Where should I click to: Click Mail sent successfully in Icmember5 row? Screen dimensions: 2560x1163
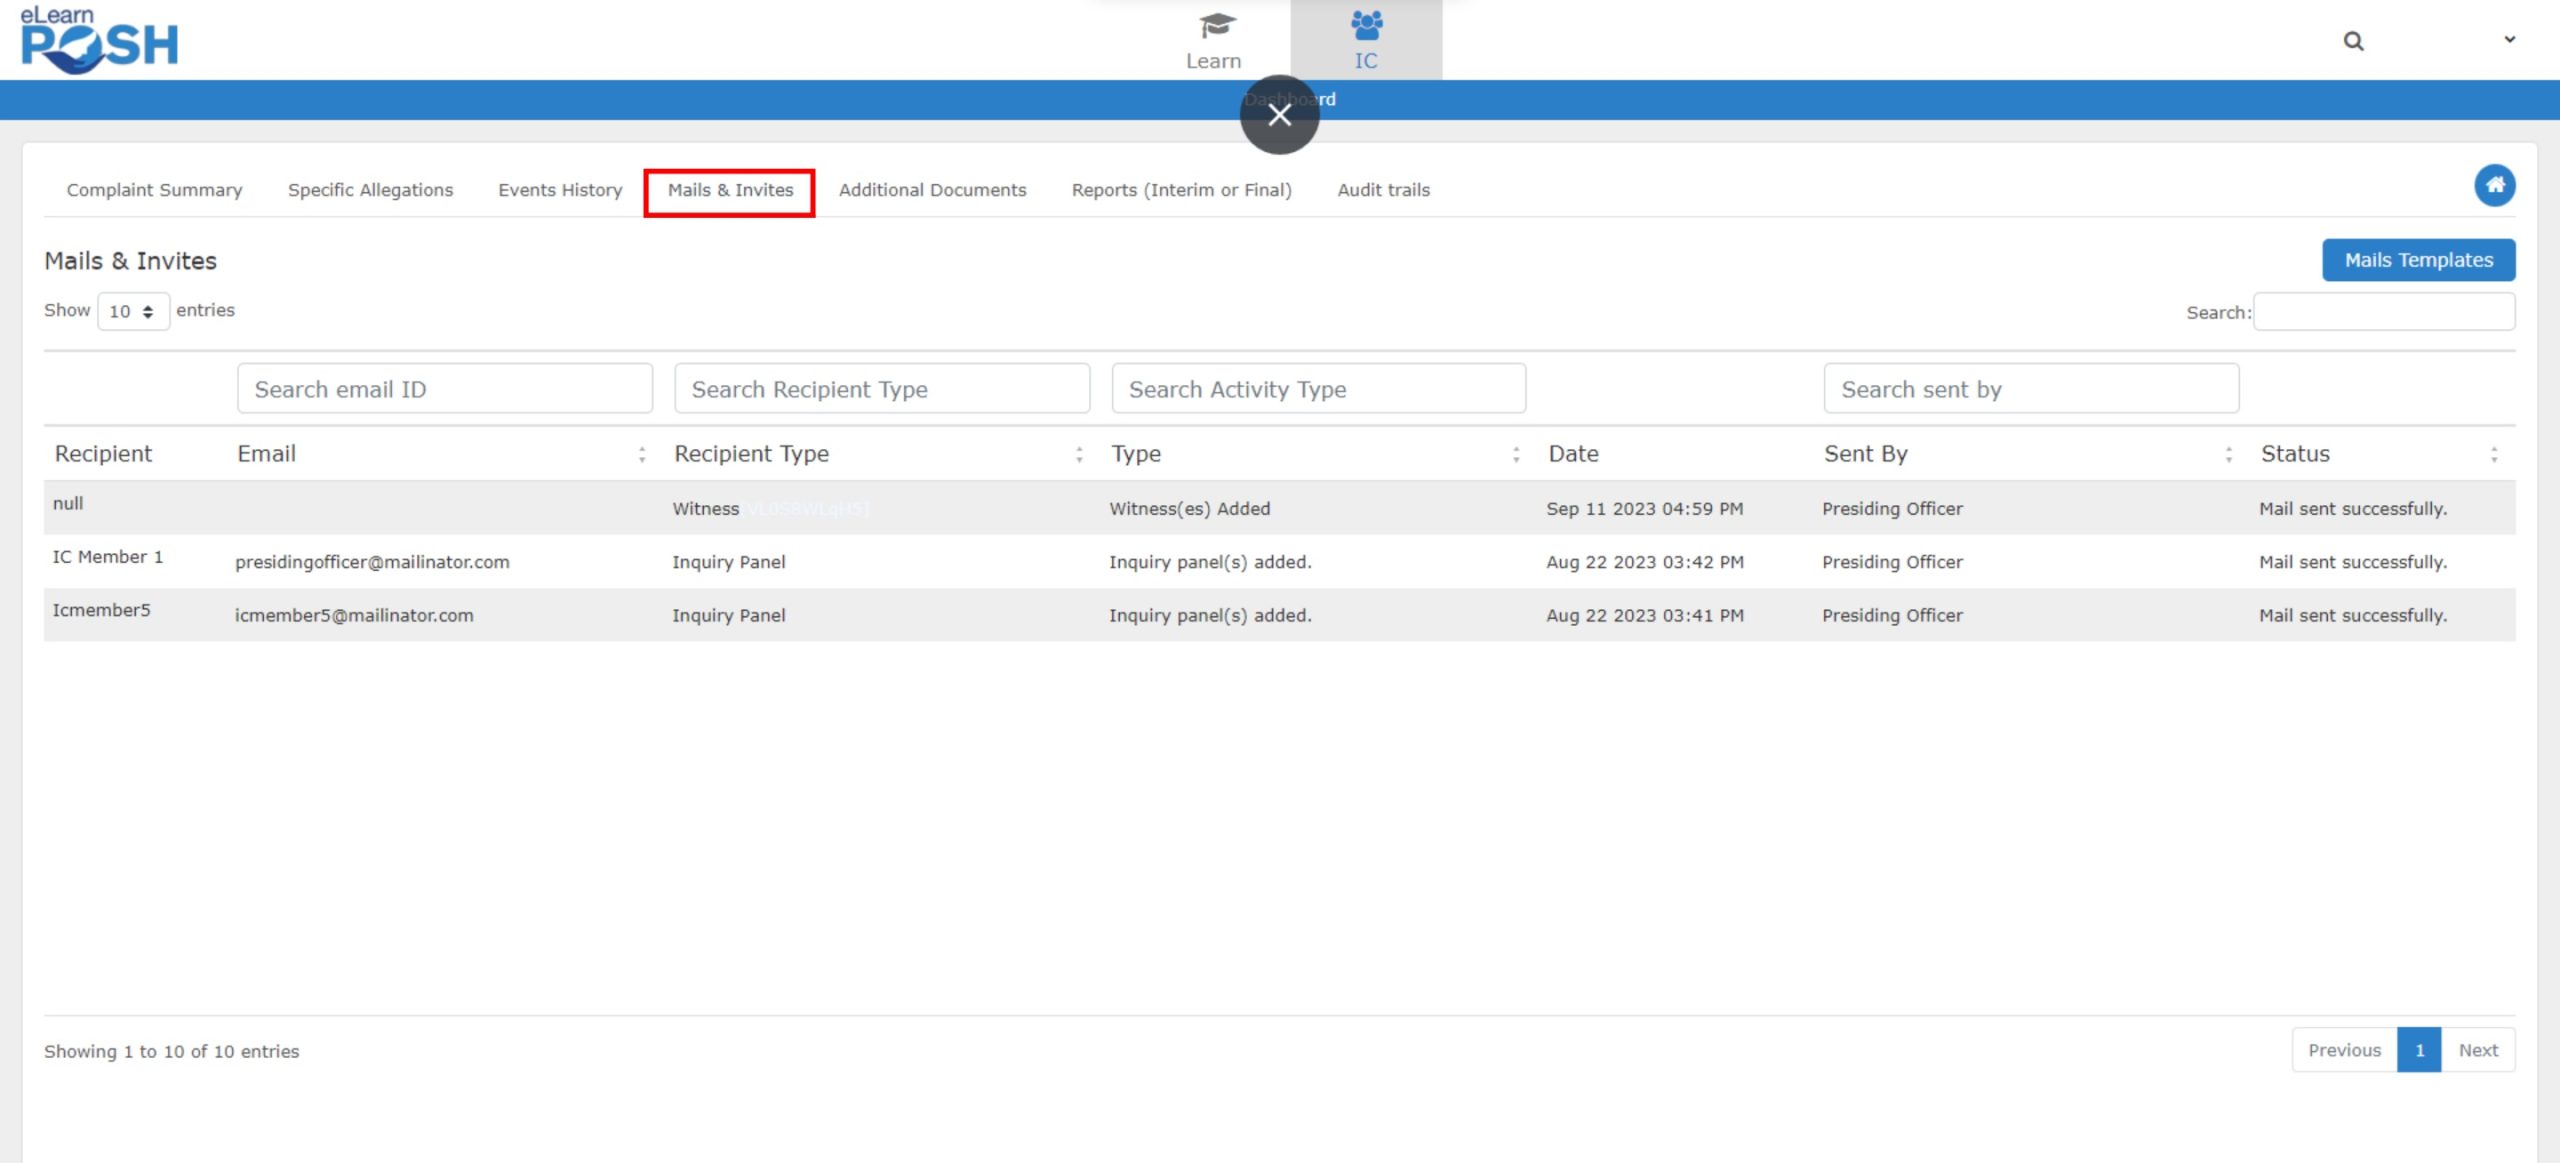click(x=2352, y=615)
